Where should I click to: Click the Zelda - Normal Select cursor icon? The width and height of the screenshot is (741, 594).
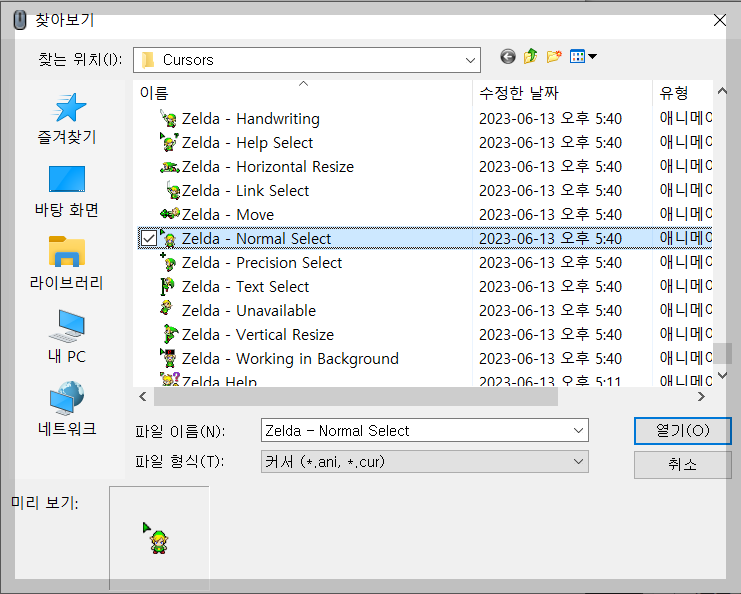click(x=169, y=238)
